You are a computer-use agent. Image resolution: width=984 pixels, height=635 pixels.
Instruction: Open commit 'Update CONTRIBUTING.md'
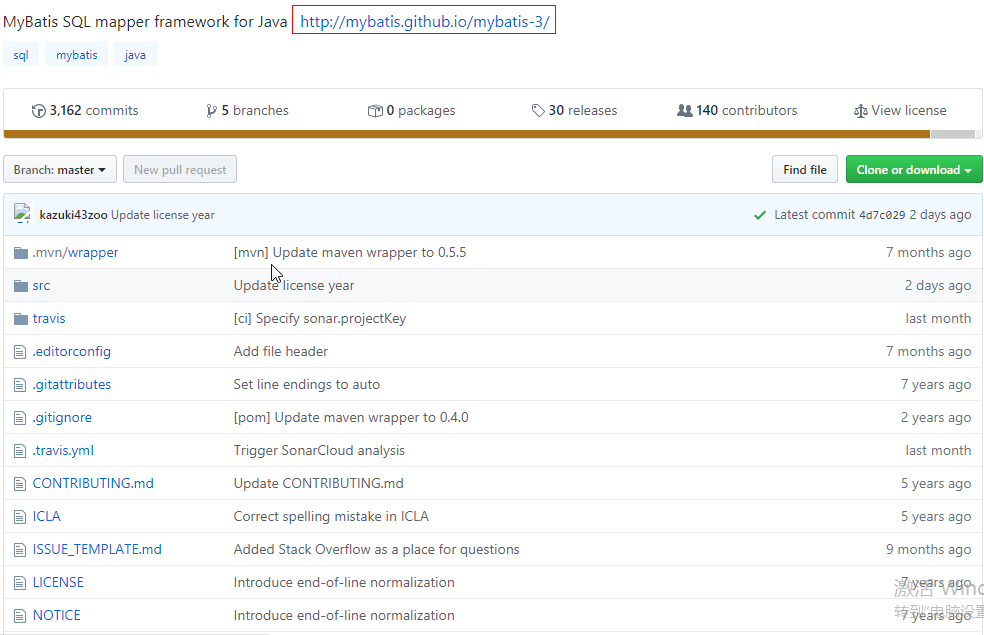click(318, 483)
